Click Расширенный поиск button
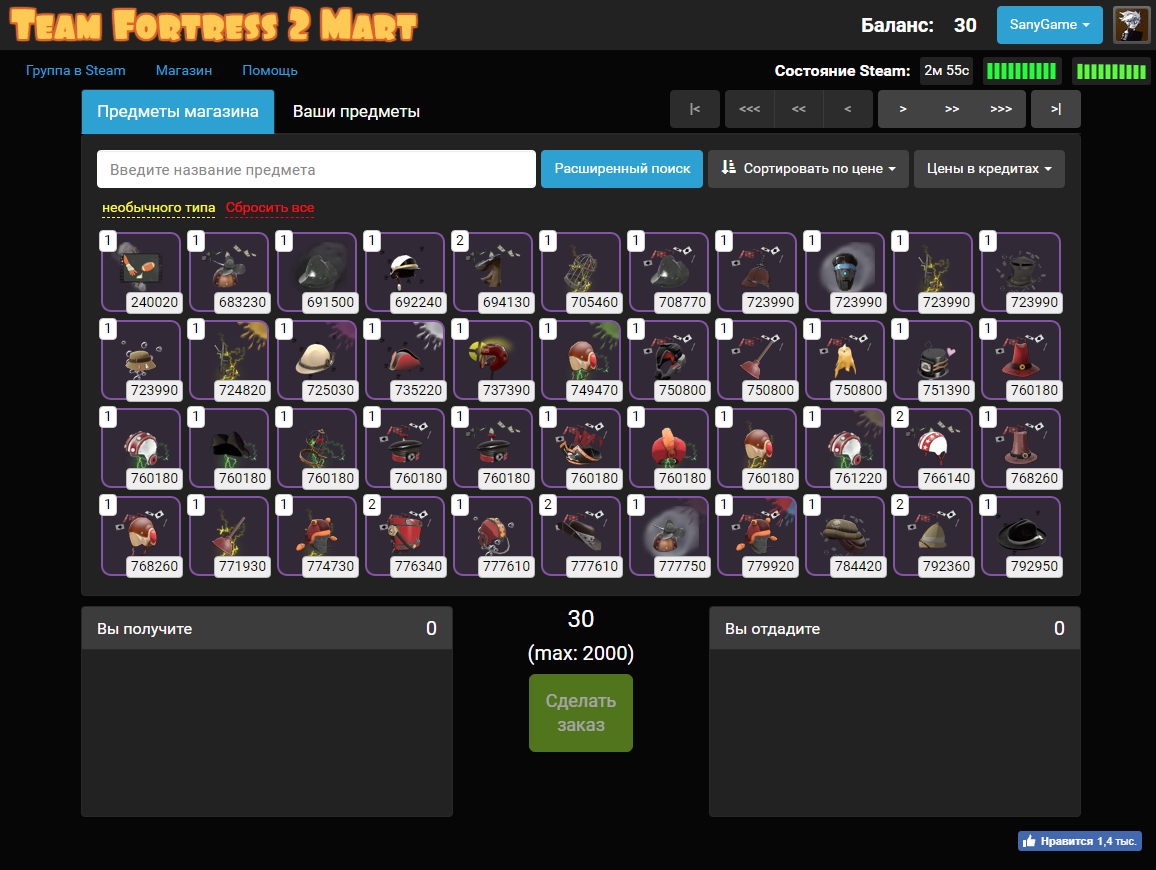This screenshot has width=1156, height=870. pyautogui.click(x=621, y=169)
